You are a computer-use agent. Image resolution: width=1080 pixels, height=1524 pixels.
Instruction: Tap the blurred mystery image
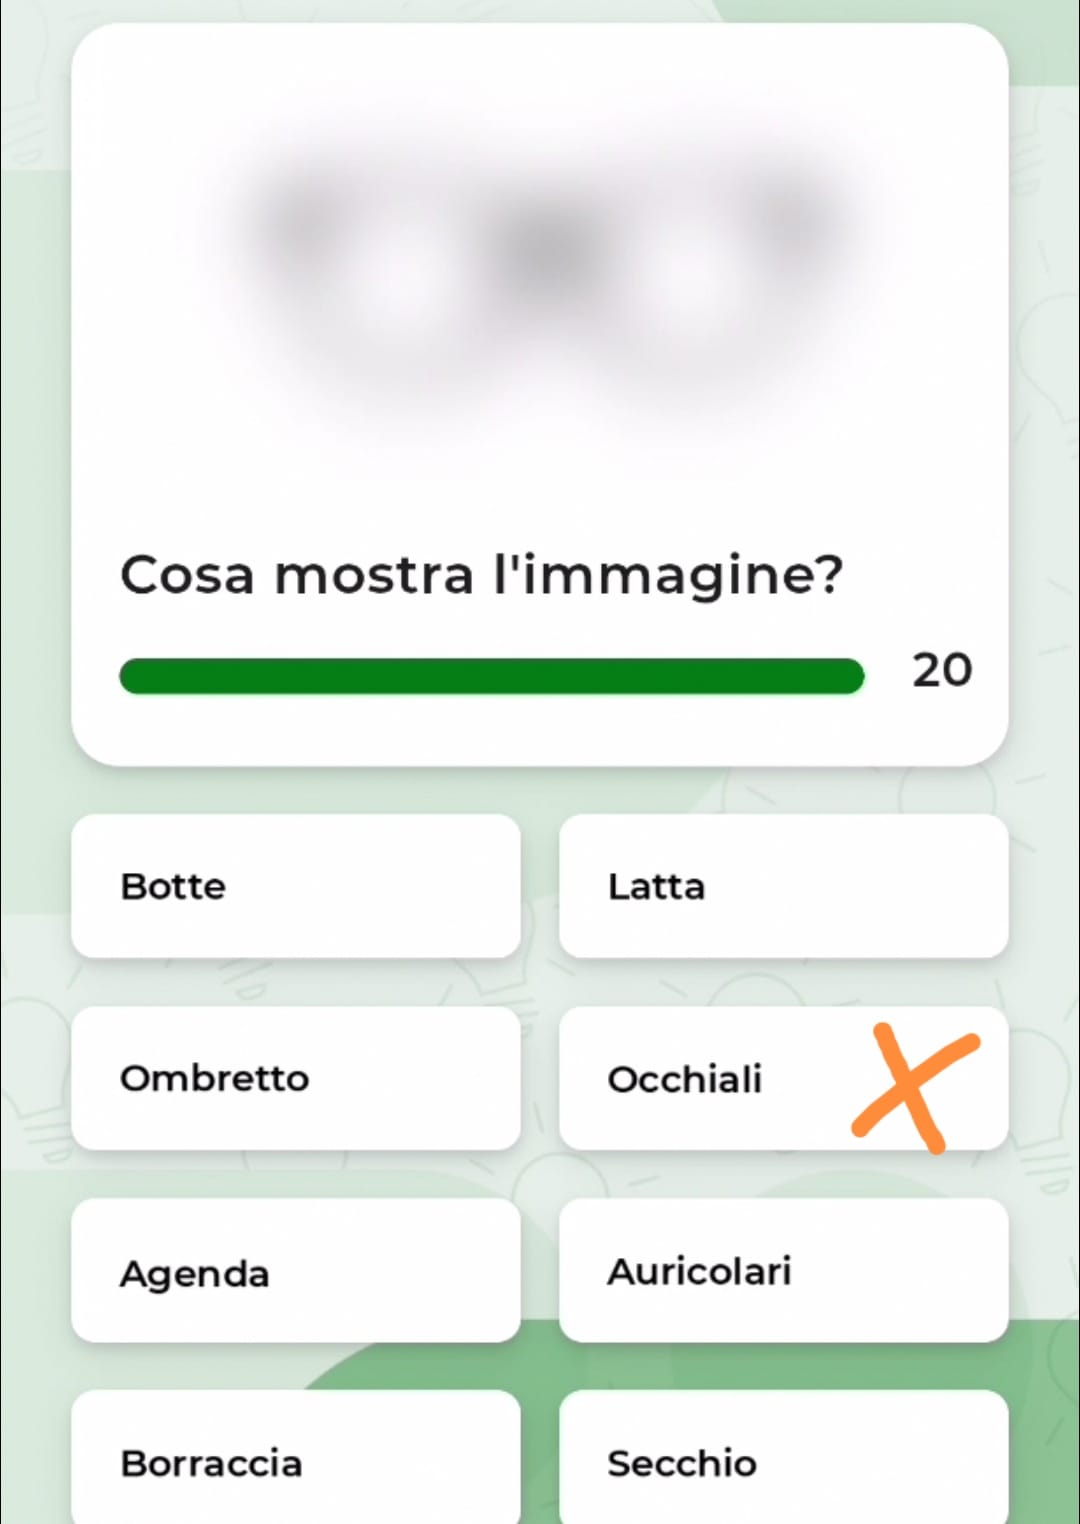click(548, 290)
